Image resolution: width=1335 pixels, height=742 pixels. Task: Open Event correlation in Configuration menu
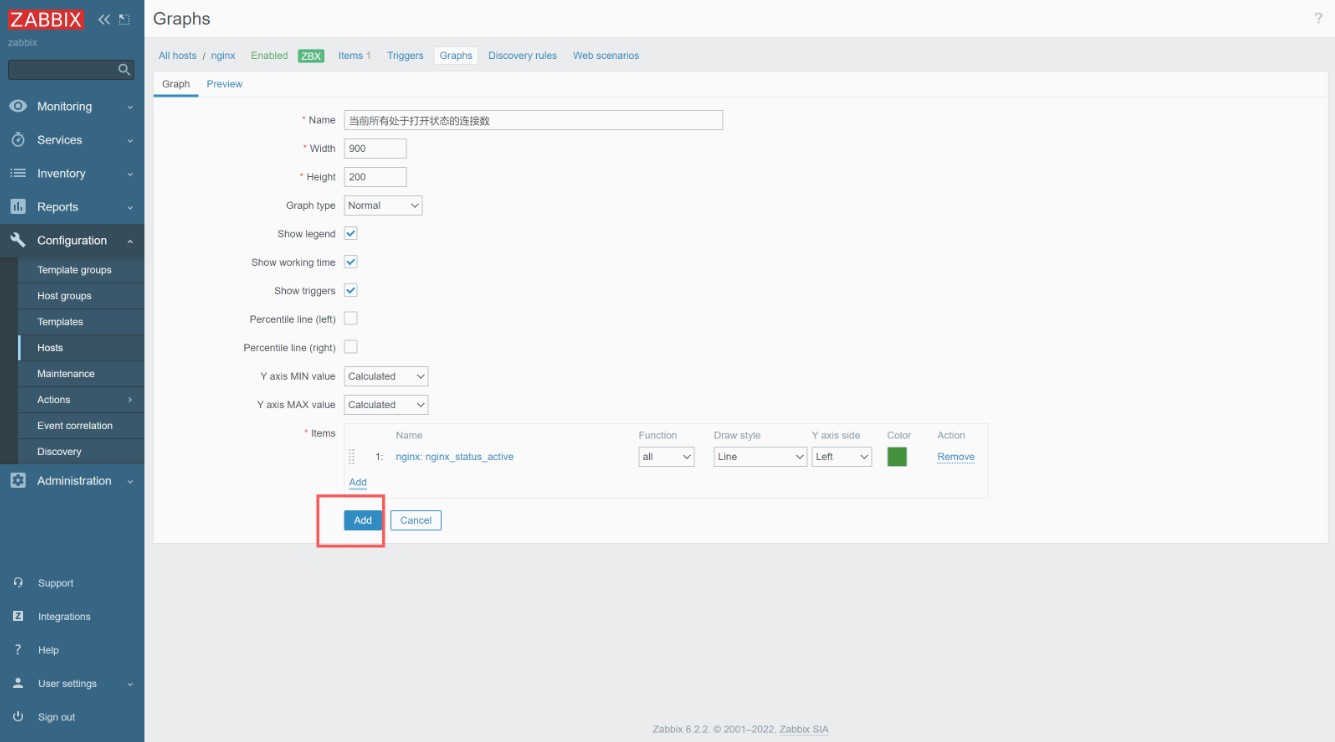pyautogui.click(x=75, y=426)
